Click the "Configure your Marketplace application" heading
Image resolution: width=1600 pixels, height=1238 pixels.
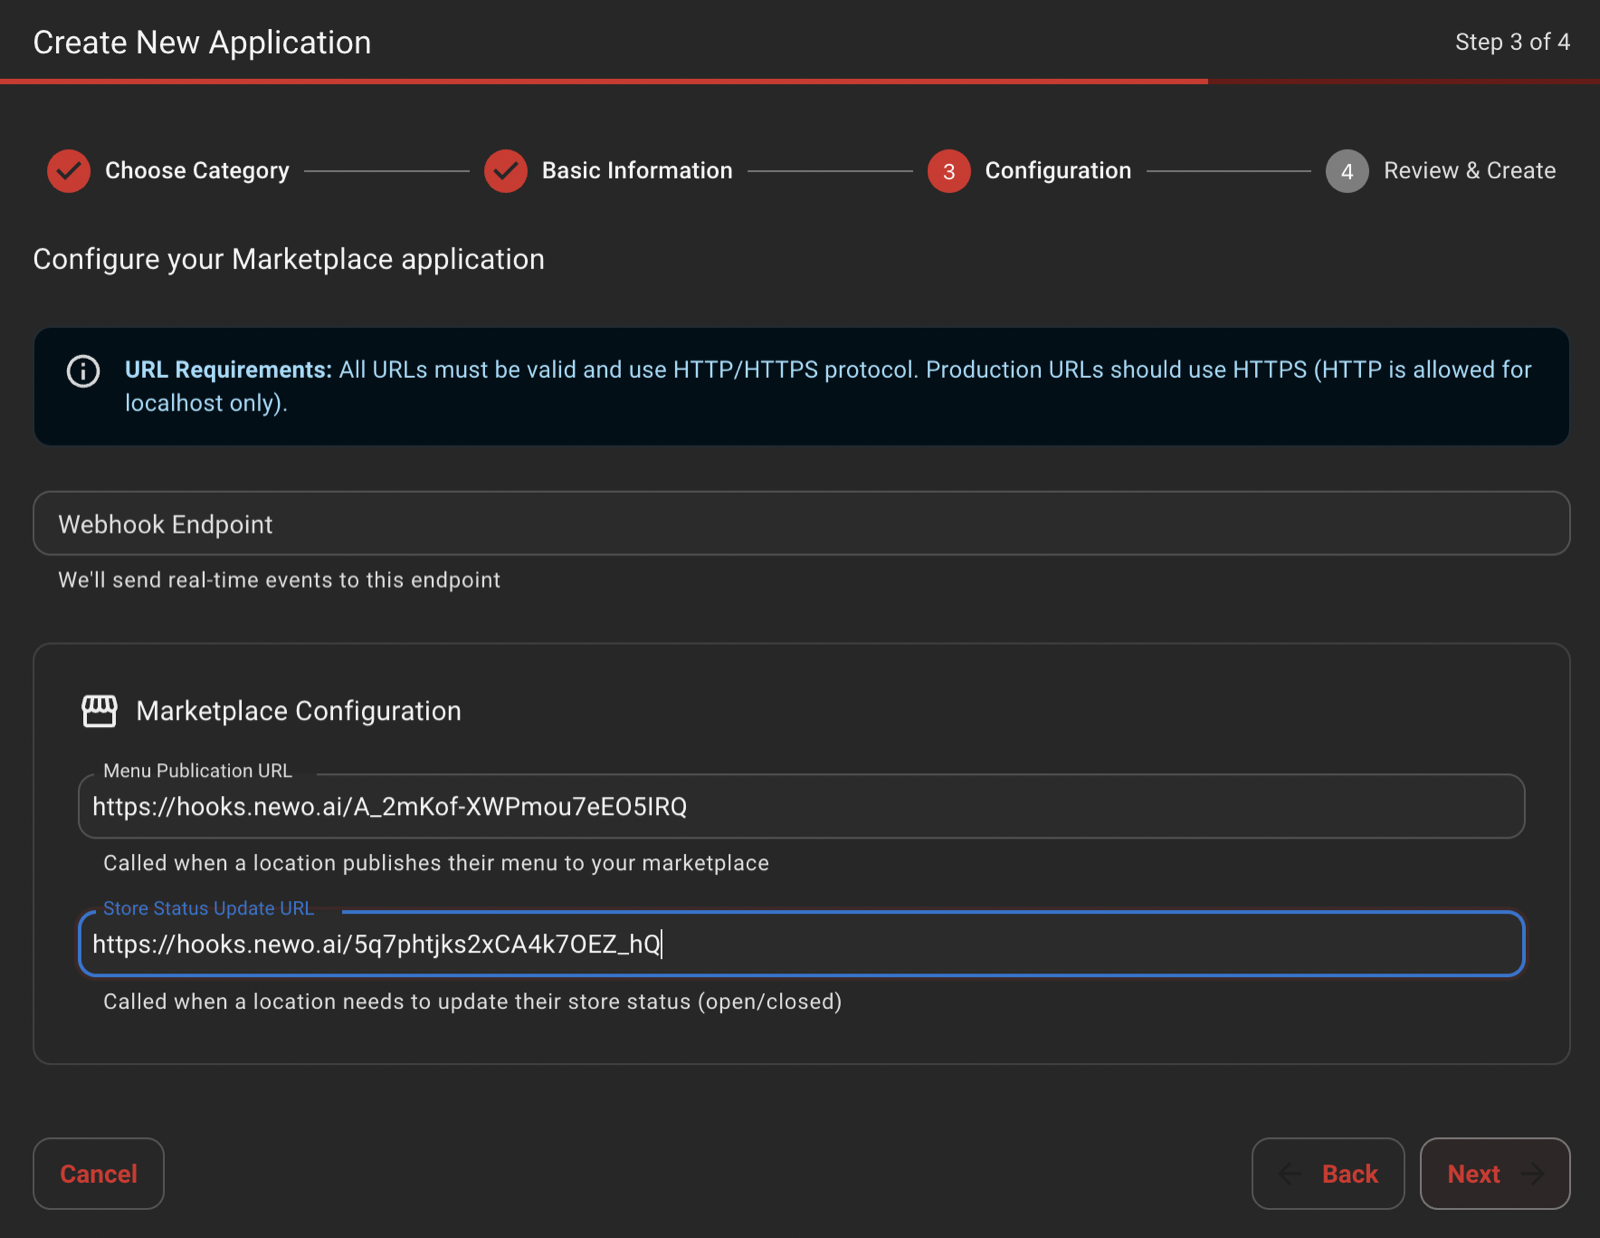(289, 259)
